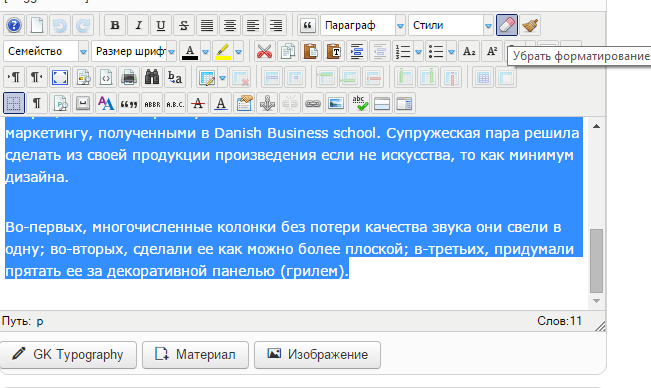The width and height of the screenshot is (651, 388).
Task: Apply subscript formatting
Action: click(469, 51)
